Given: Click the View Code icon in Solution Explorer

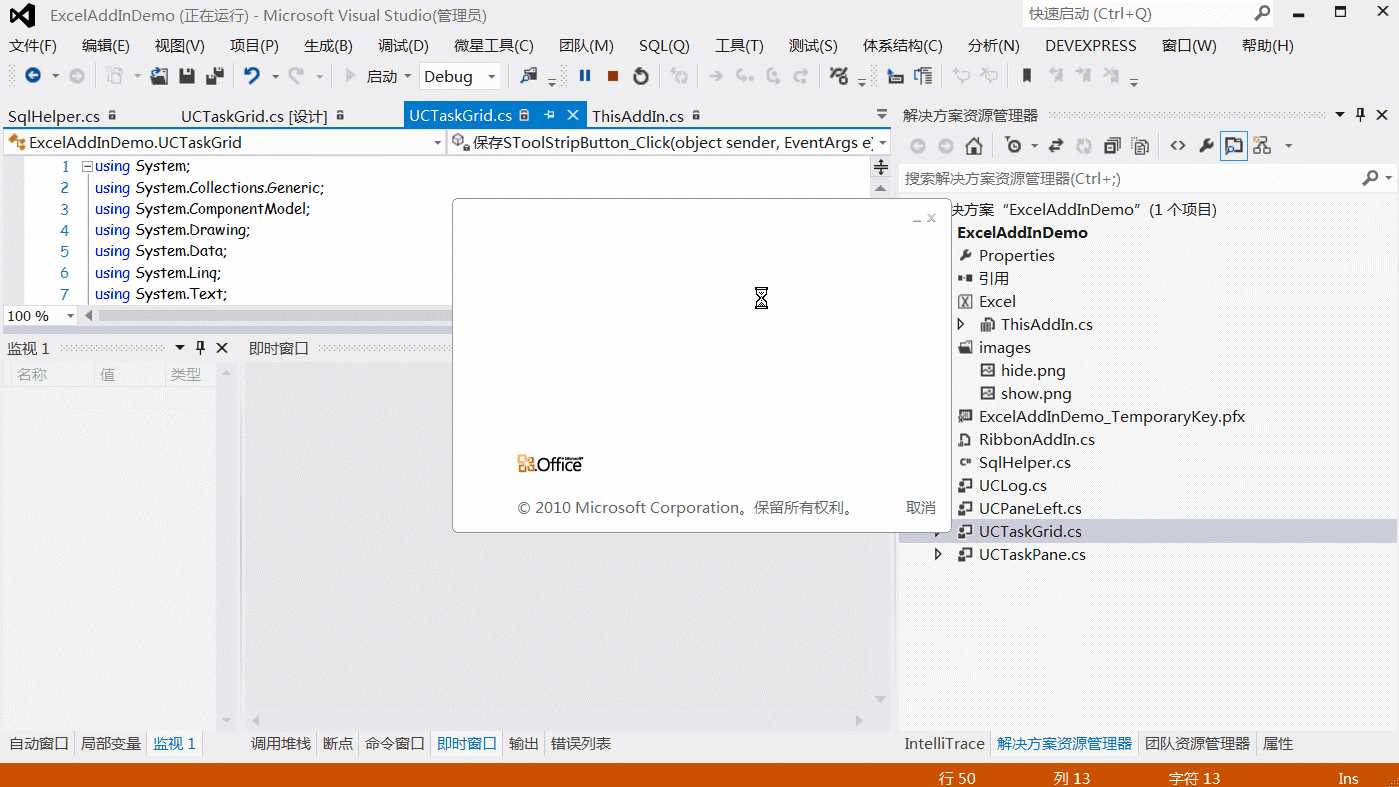Looking at the screenshot, I should tap(1178, 146).
